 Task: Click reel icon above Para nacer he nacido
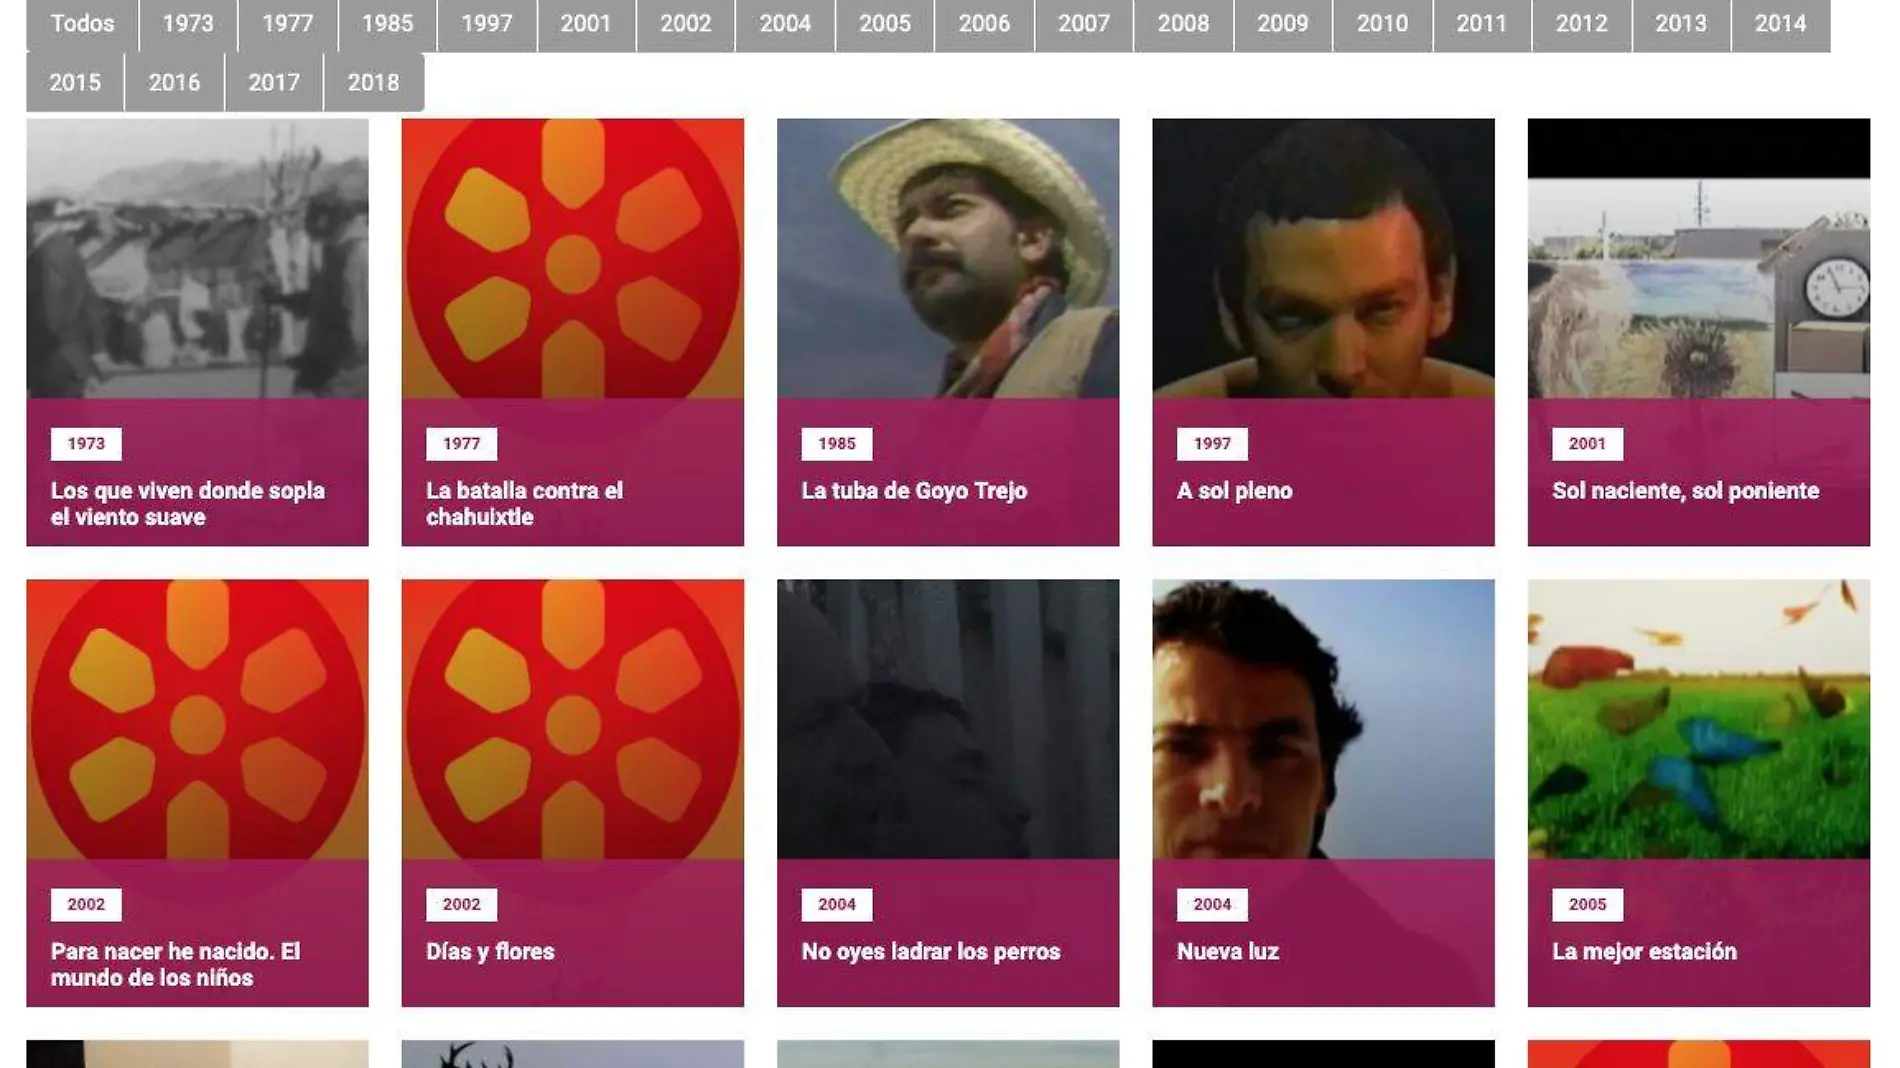click(197, 719)
